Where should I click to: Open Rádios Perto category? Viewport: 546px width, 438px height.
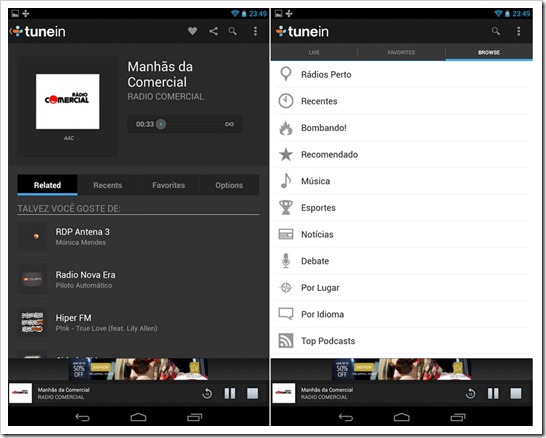pos(402,74)
